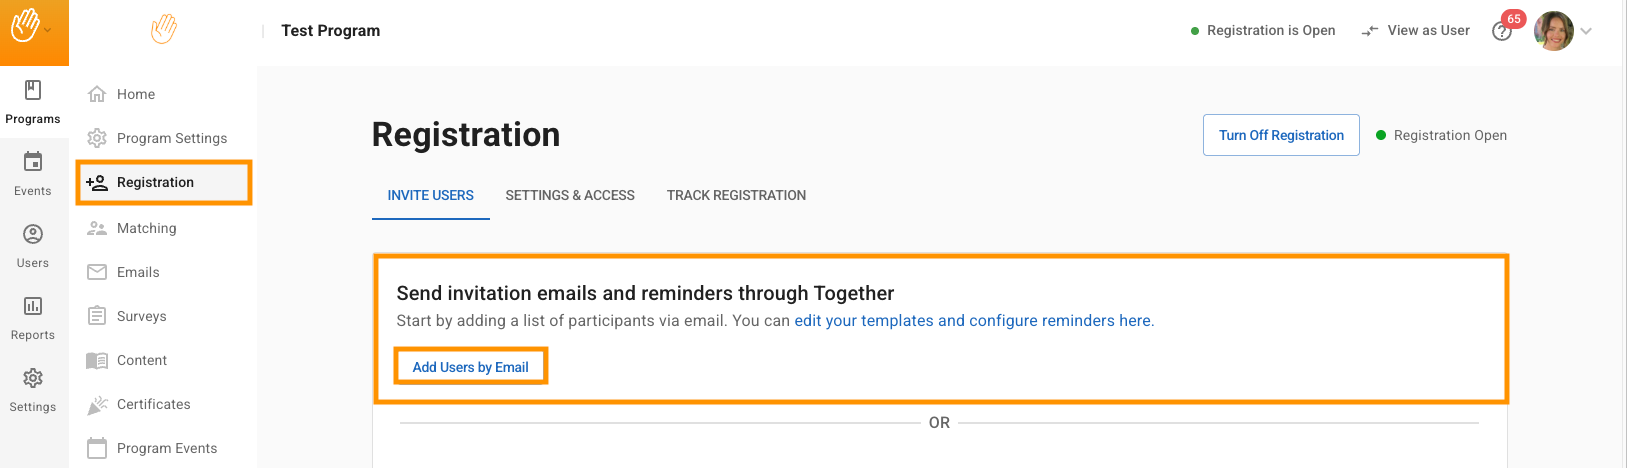Click the Together hand logo
The height and width of the screenshot is (468, 1627).
pyautogui.click(x=164, y=30)
